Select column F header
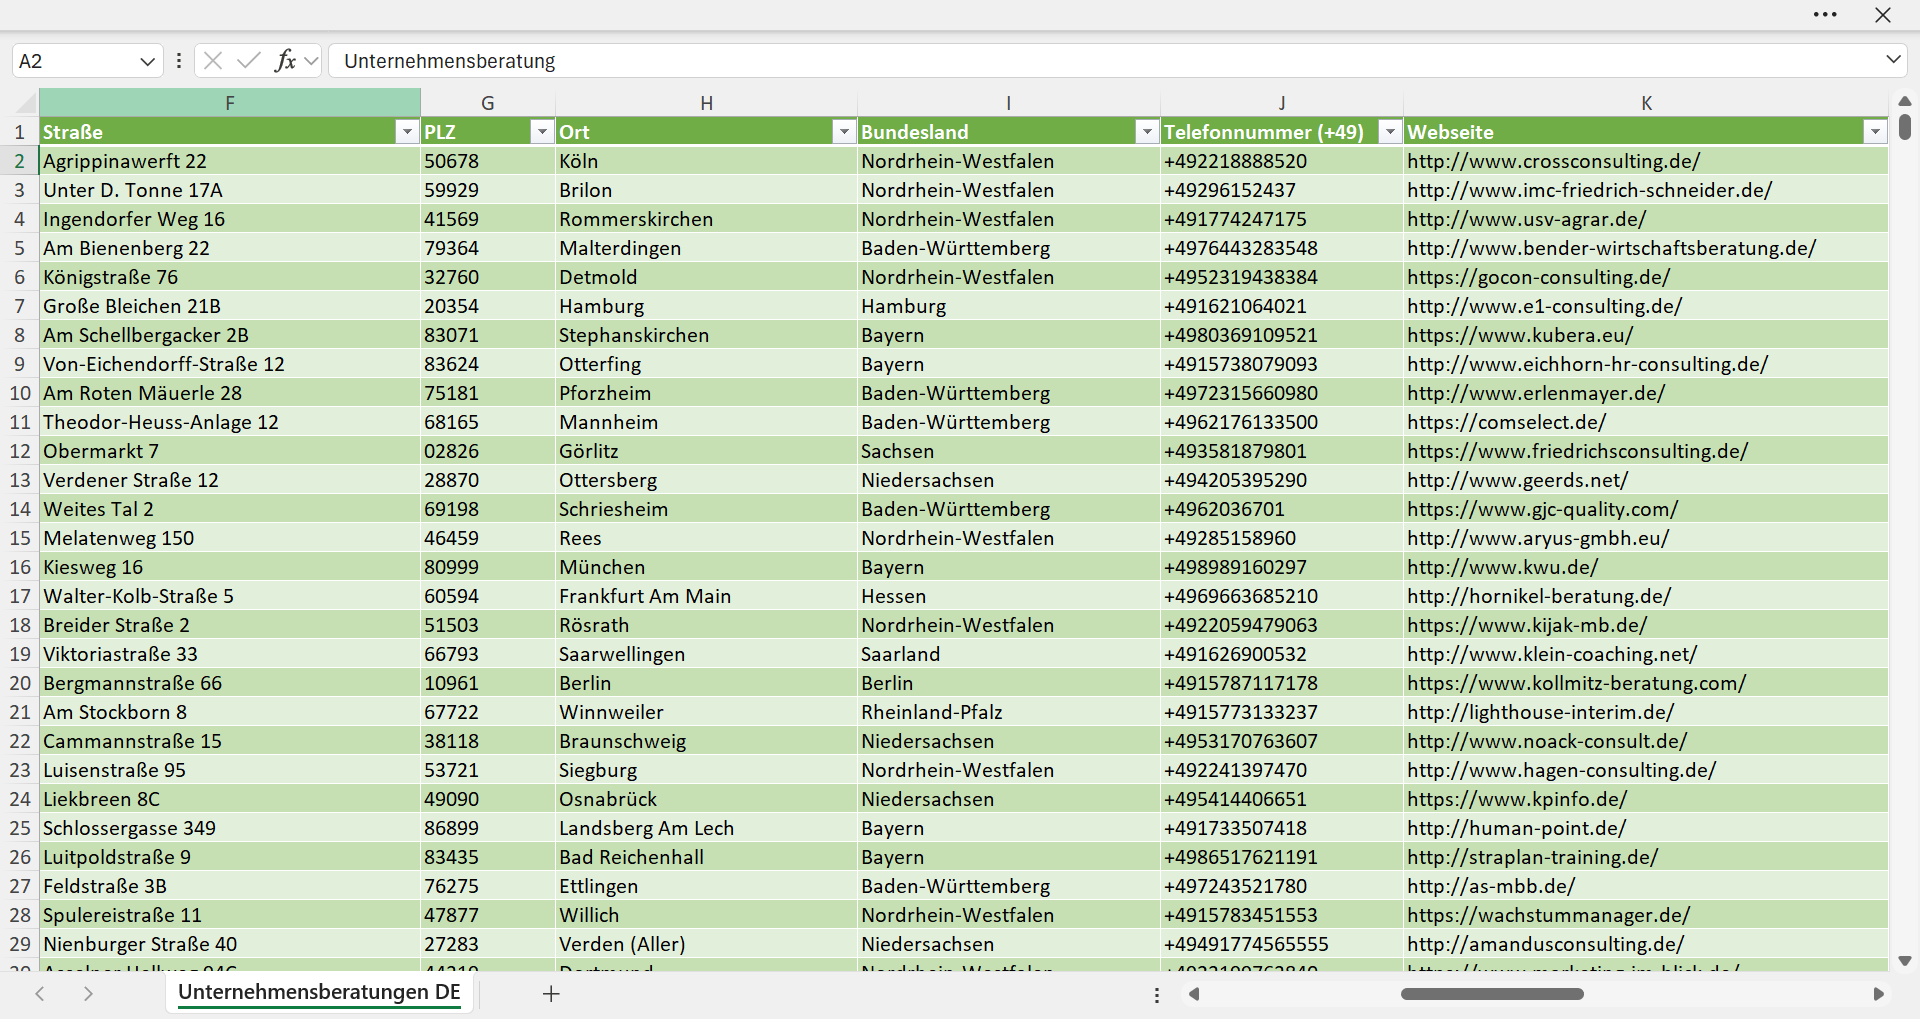This screenshot has width=1920, height=1019. 230,103
